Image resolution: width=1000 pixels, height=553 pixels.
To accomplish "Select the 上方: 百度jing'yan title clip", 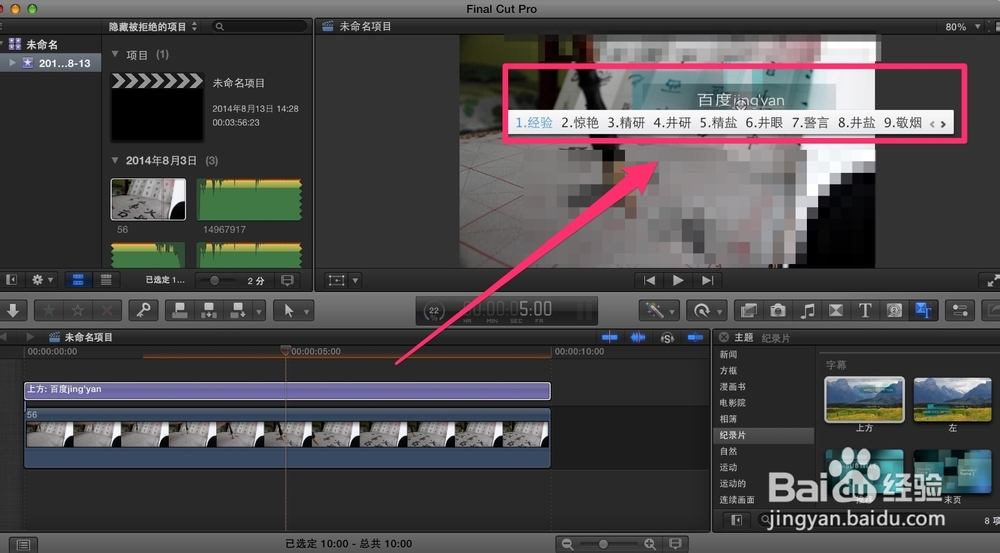I will pyautogui.click(x=287, y=390).
